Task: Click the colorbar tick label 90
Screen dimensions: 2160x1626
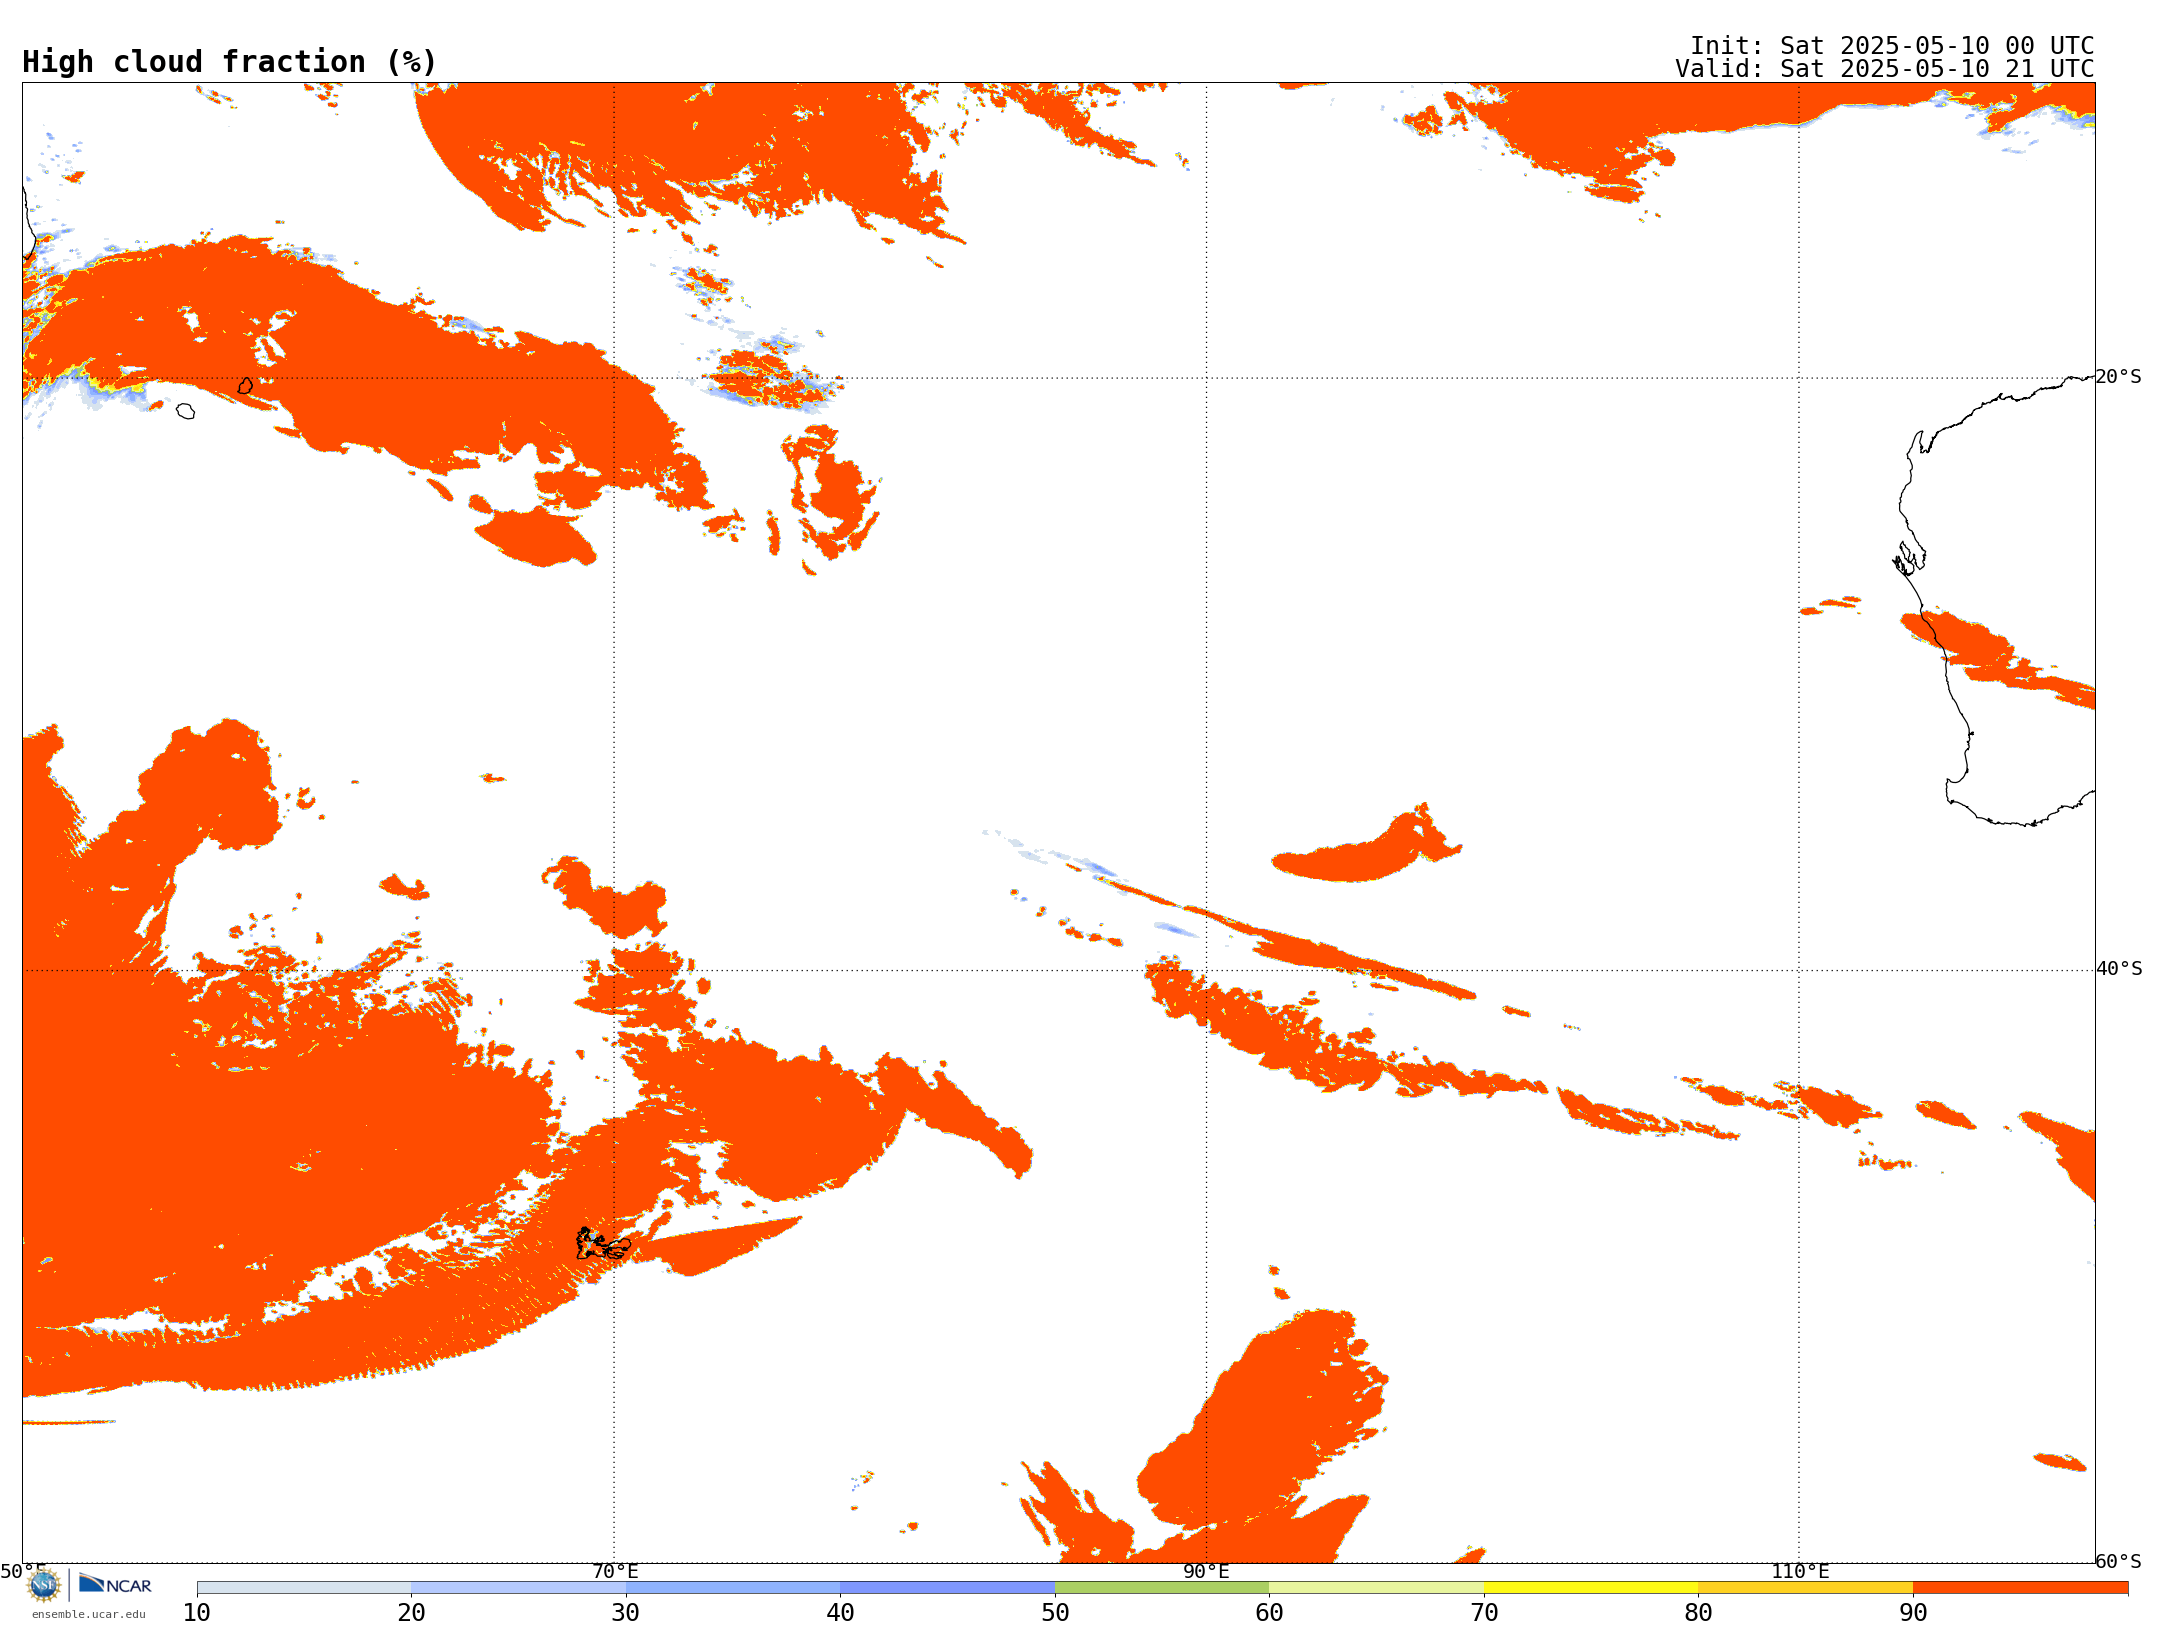Action: pos(1913,1613)
